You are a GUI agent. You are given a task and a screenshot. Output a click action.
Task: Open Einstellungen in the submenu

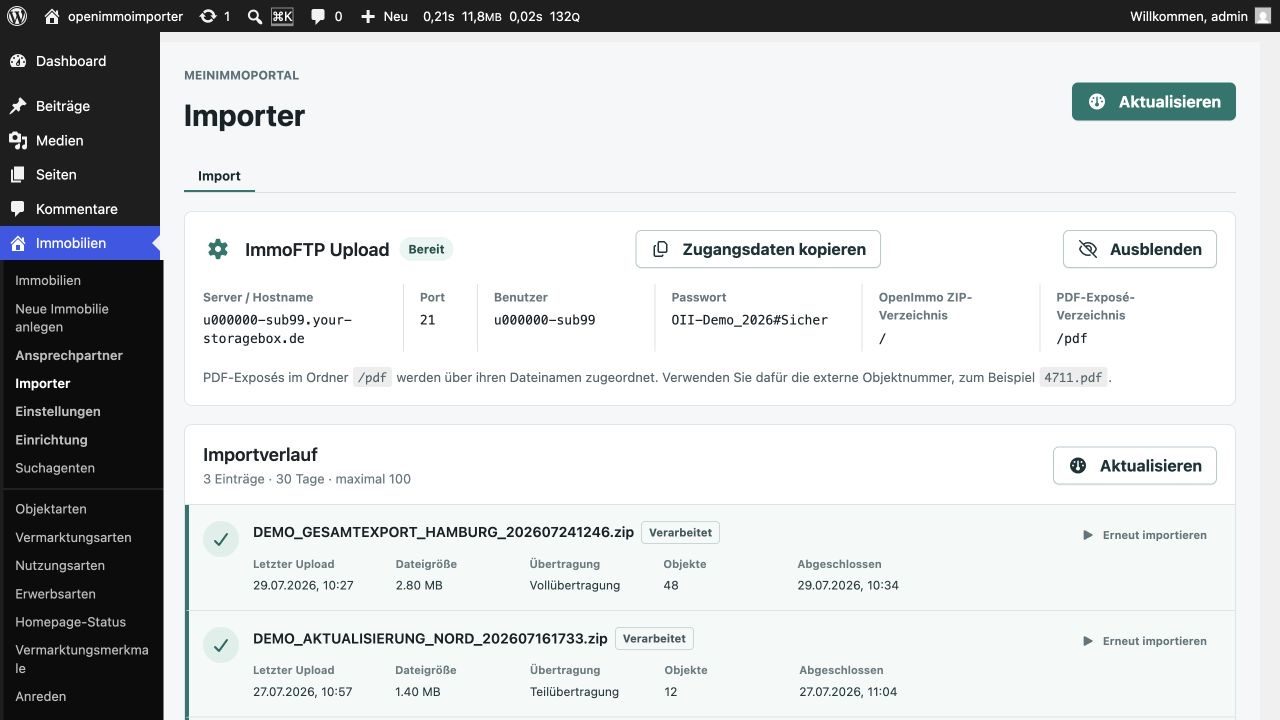point(58,411)
